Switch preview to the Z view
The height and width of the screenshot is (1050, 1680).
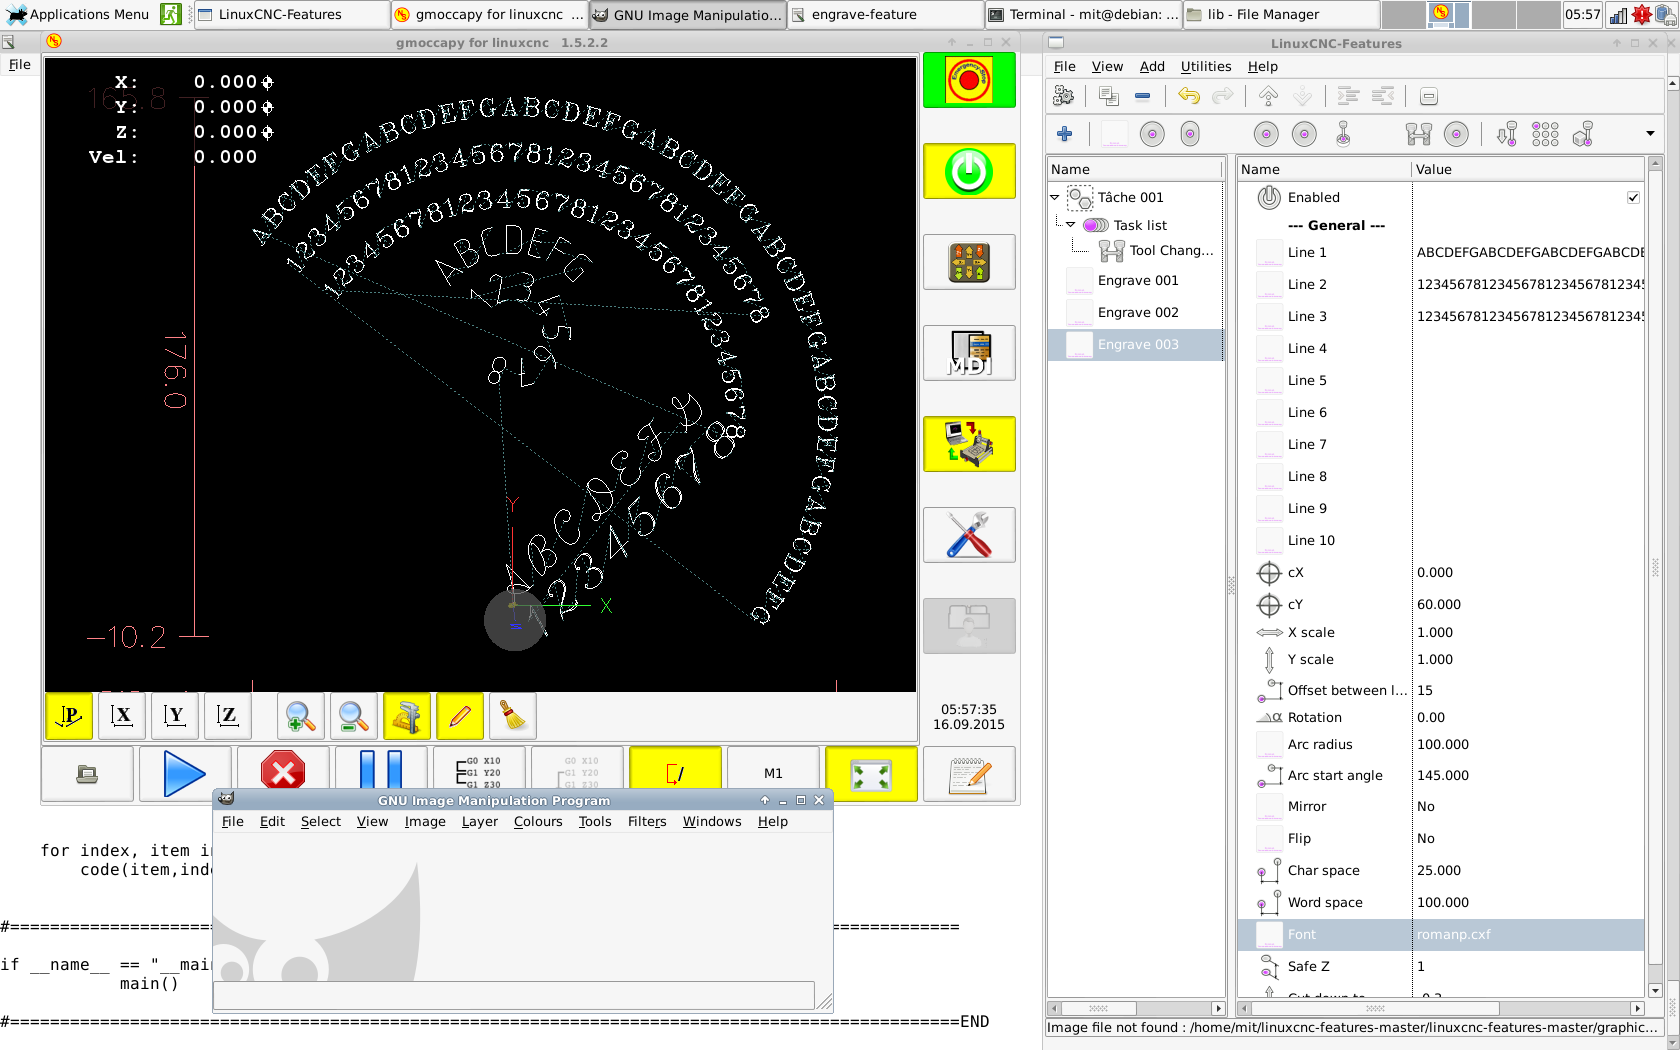(x=228, y=716)
